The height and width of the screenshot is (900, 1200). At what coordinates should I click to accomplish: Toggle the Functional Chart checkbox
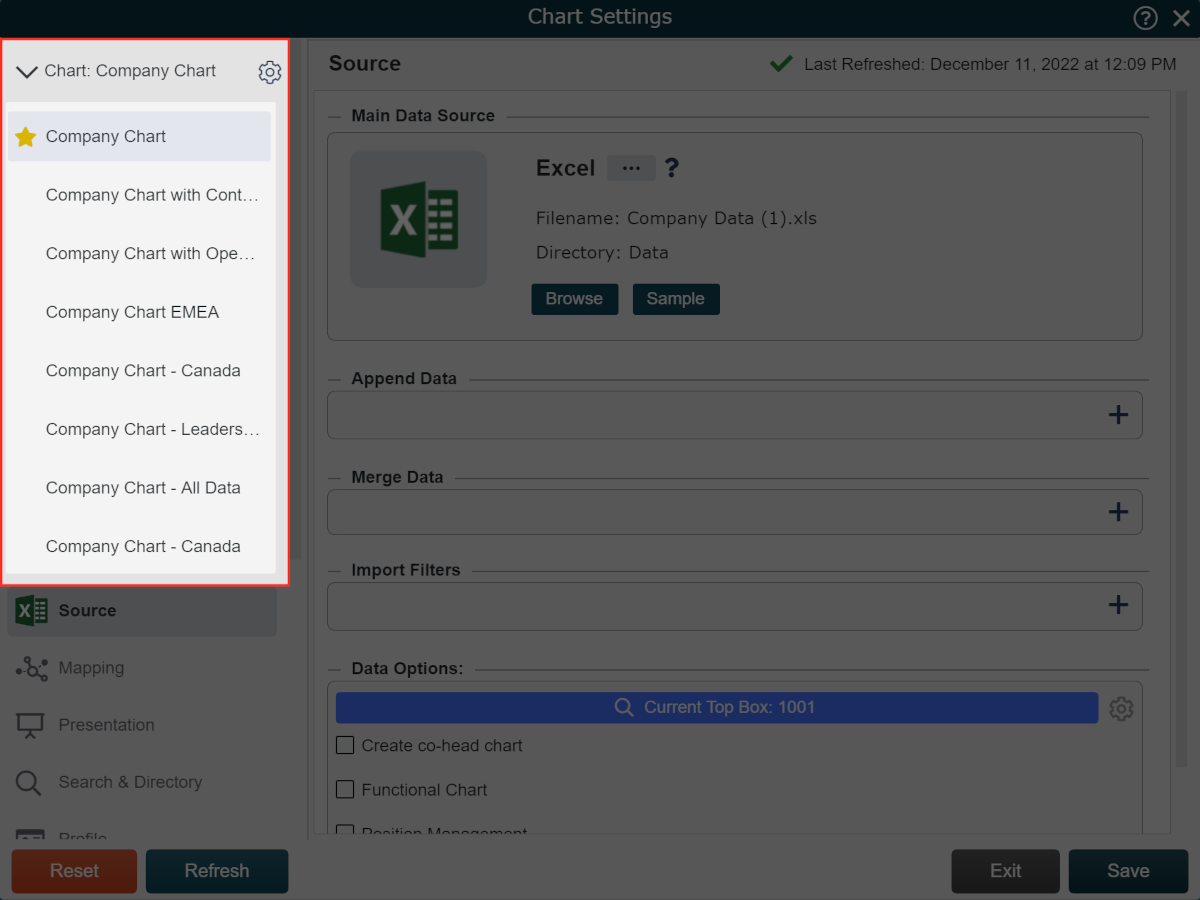[345, 789]
